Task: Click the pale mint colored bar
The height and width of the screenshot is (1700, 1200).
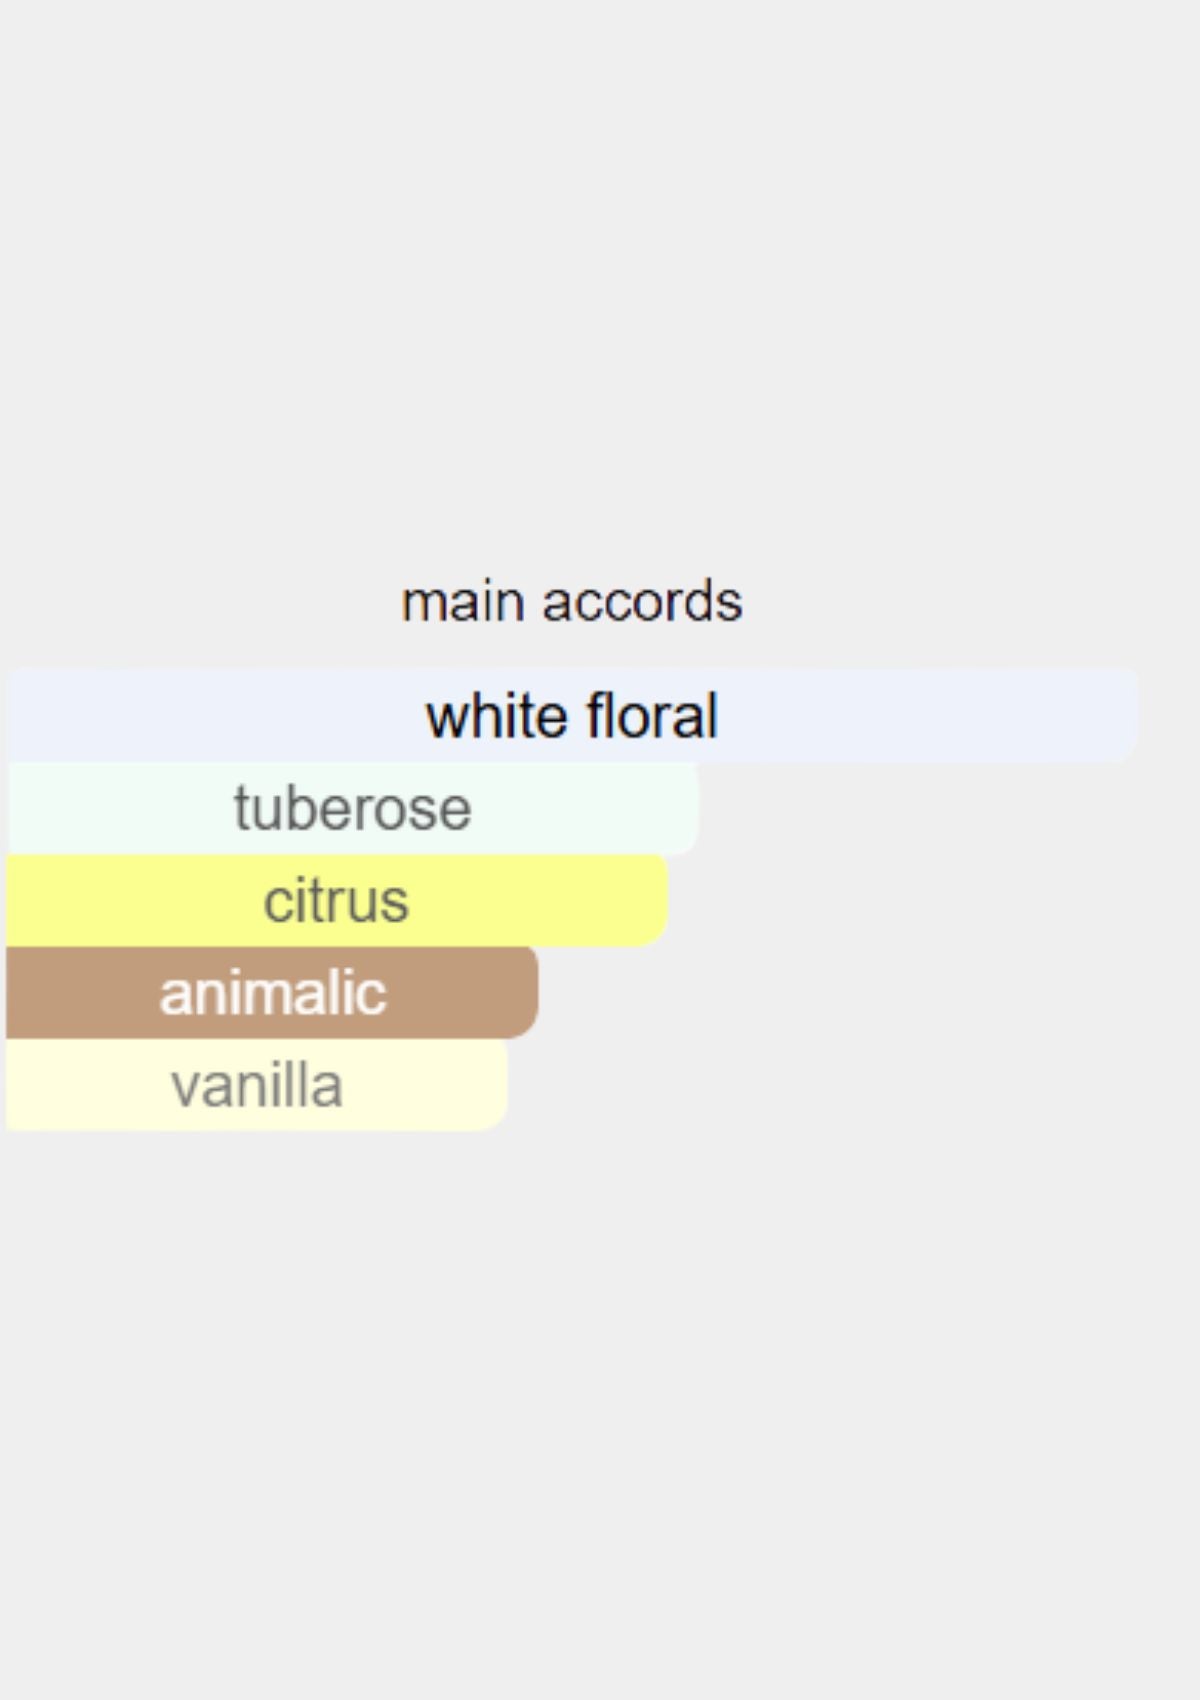Action: click(x=352, y=808)
